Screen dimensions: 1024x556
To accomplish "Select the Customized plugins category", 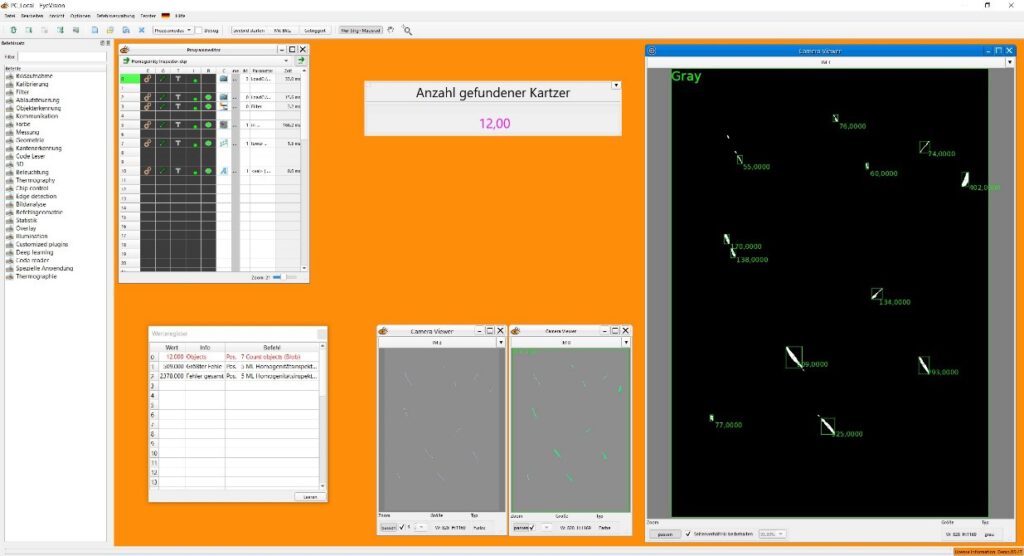I will 41,244.
